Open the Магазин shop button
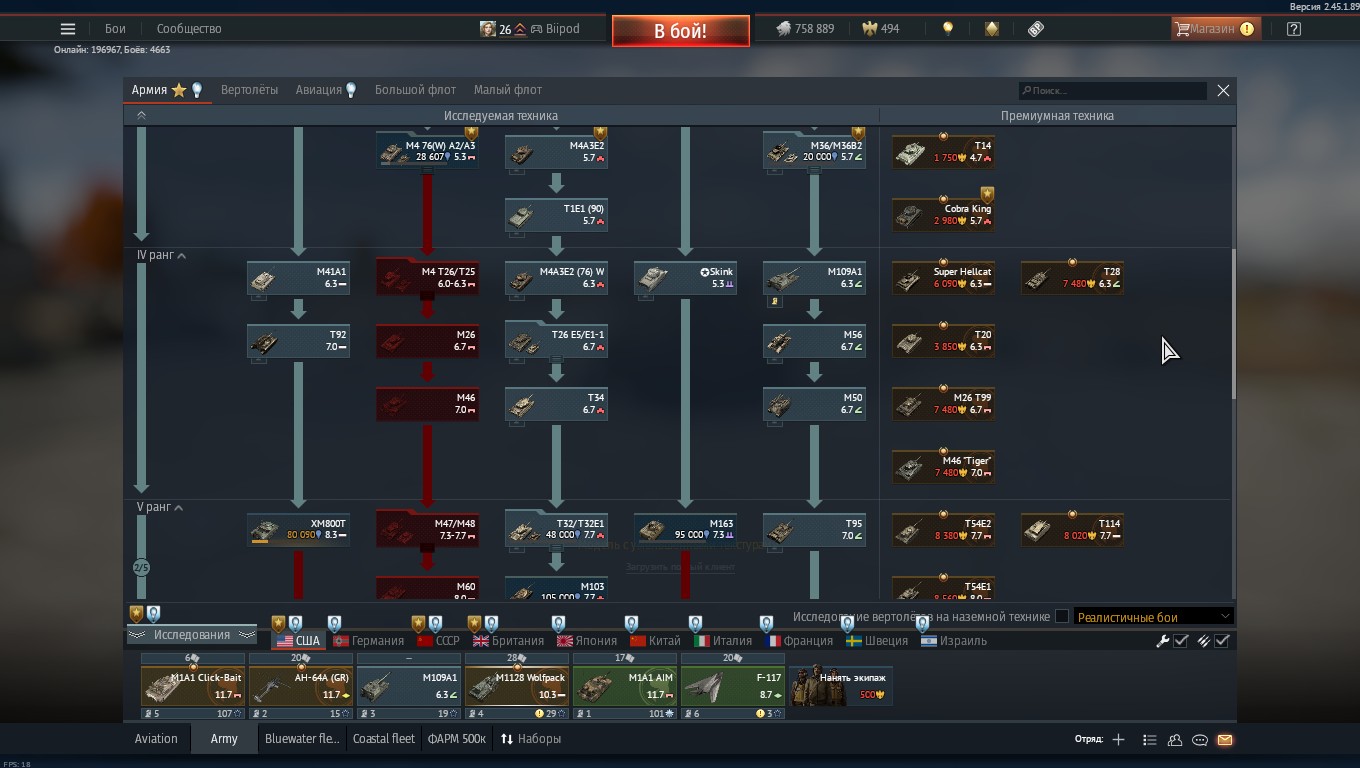The image size is (1360, 768). point(1214,29)
